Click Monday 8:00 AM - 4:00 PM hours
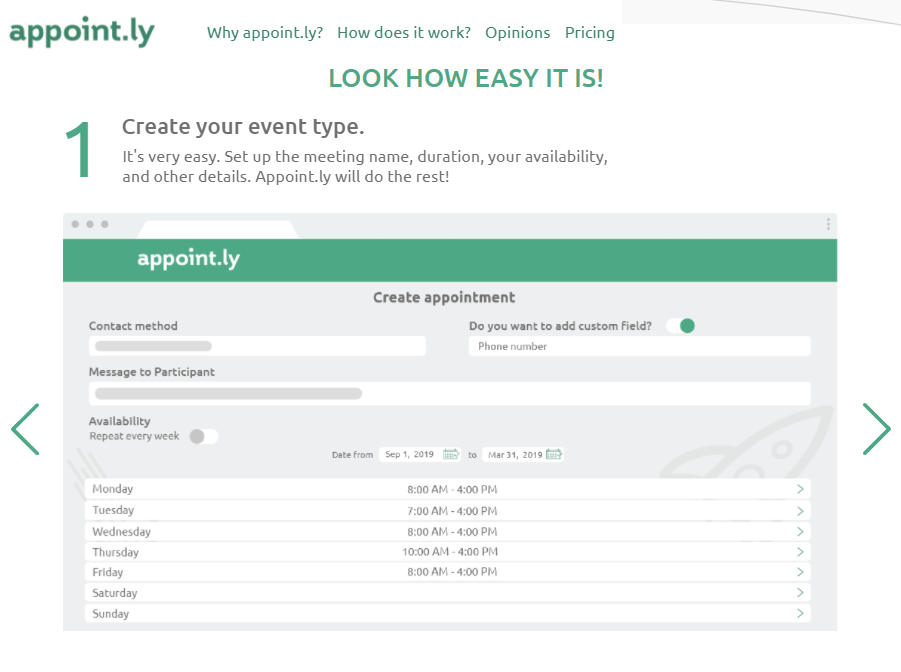 coord(452,490)
